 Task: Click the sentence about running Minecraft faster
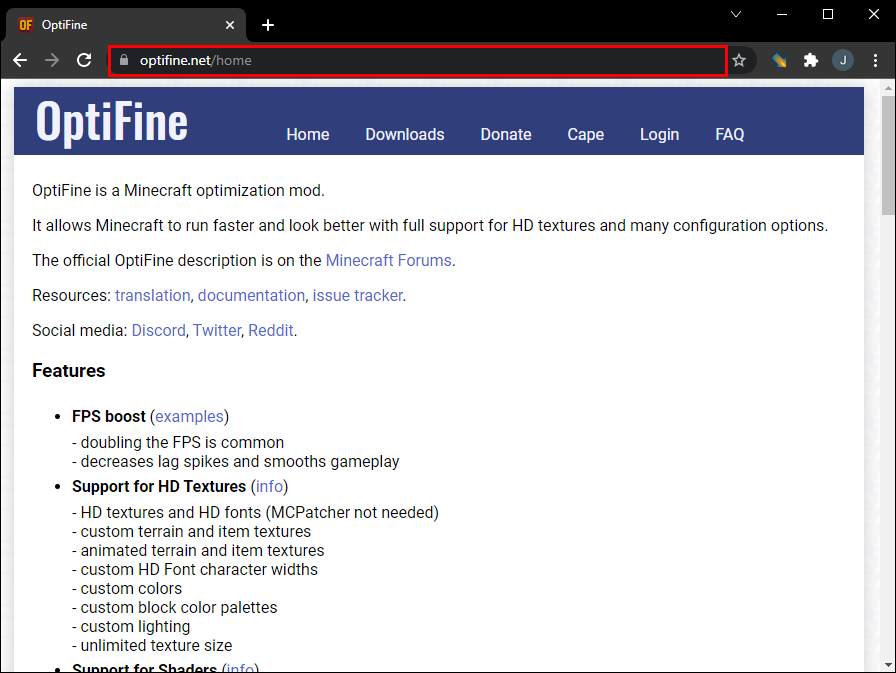click(x=430, y=226)
